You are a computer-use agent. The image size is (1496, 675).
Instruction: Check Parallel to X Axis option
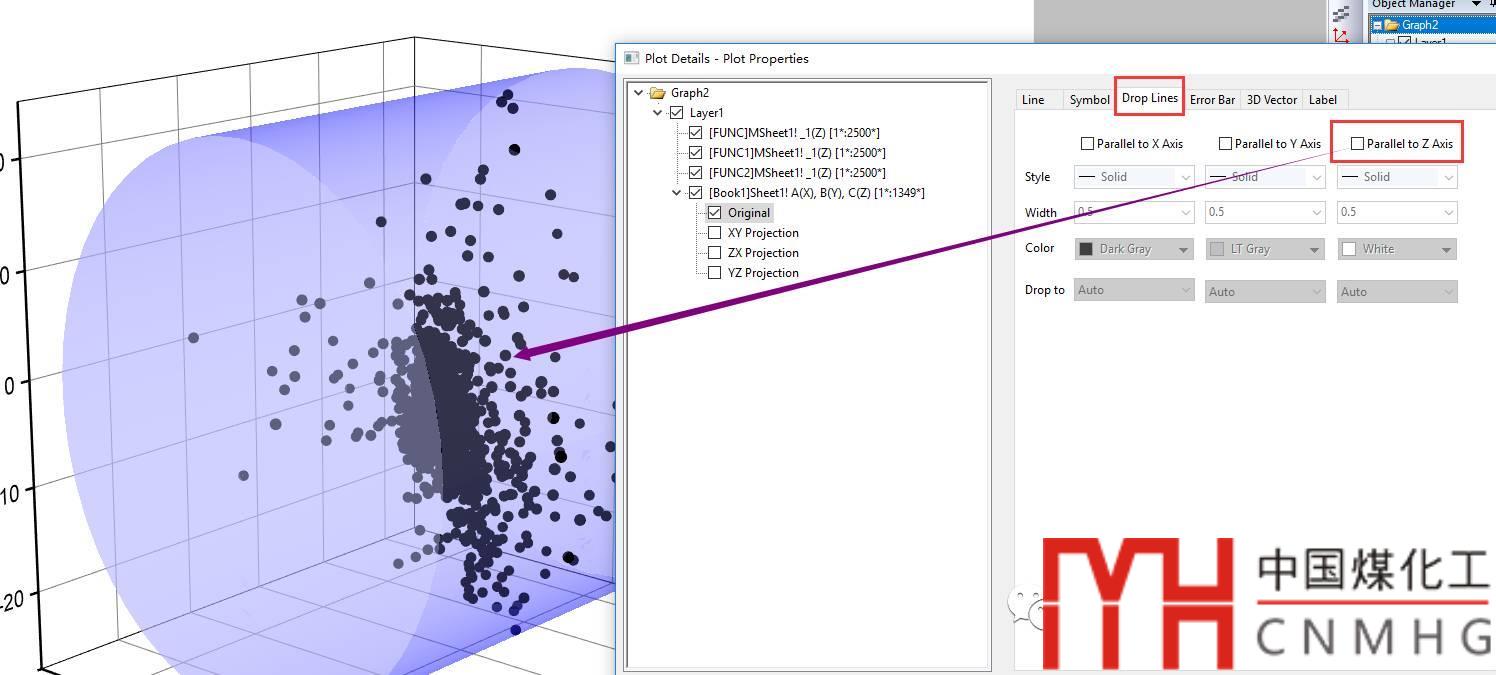click(x=1087, y=144)
